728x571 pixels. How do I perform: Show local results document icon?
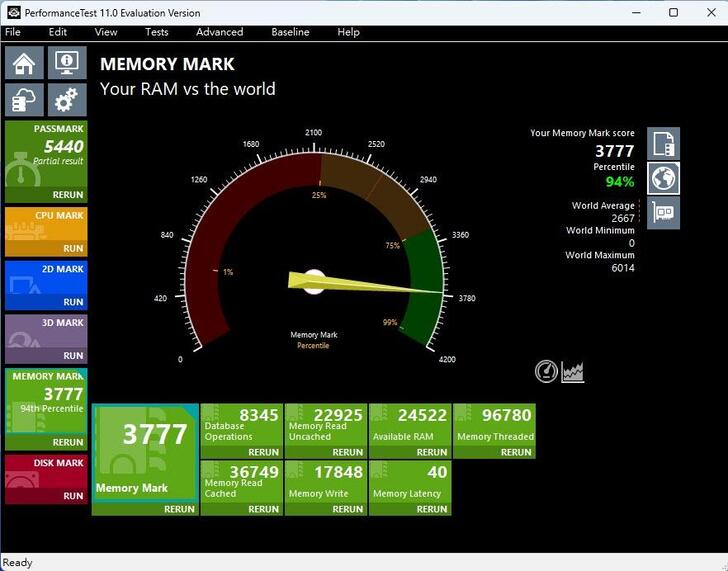click(663, 143)
